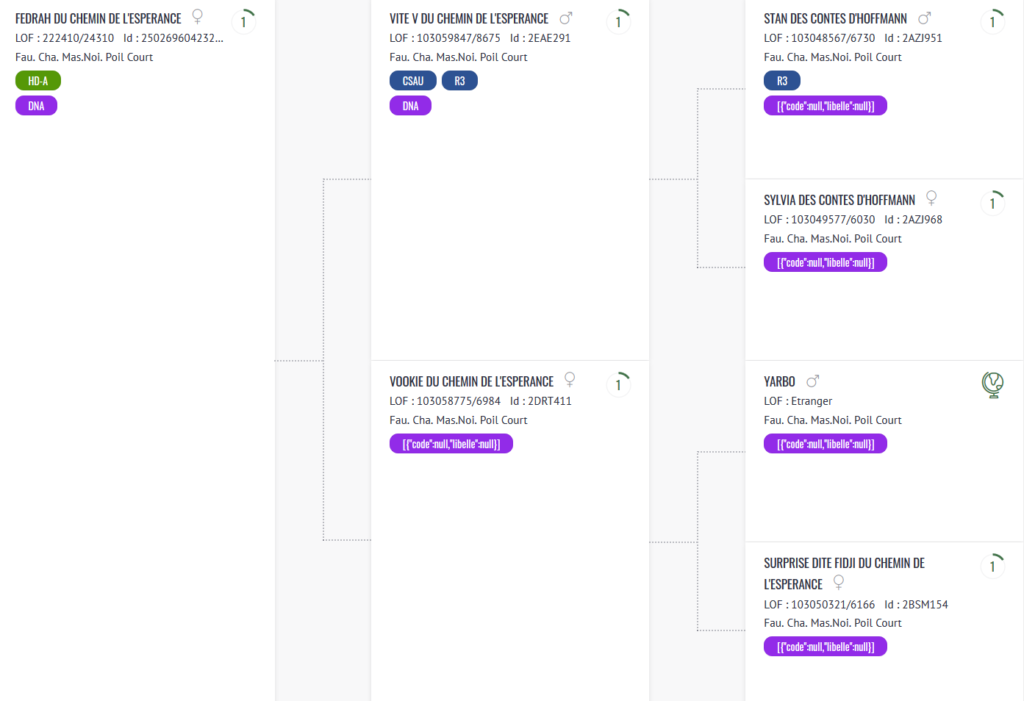The image size is (1024, 701).
Task: Click the circular 1 indicator on FEDRAH card
Action: click(244, 22)
